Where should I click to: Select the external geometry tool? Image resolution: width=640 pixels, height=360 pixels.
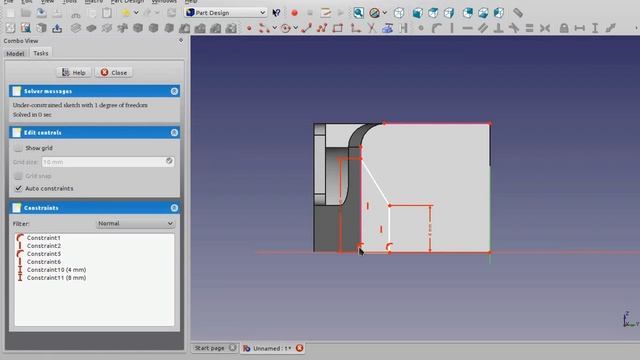[x=387, y=28]
